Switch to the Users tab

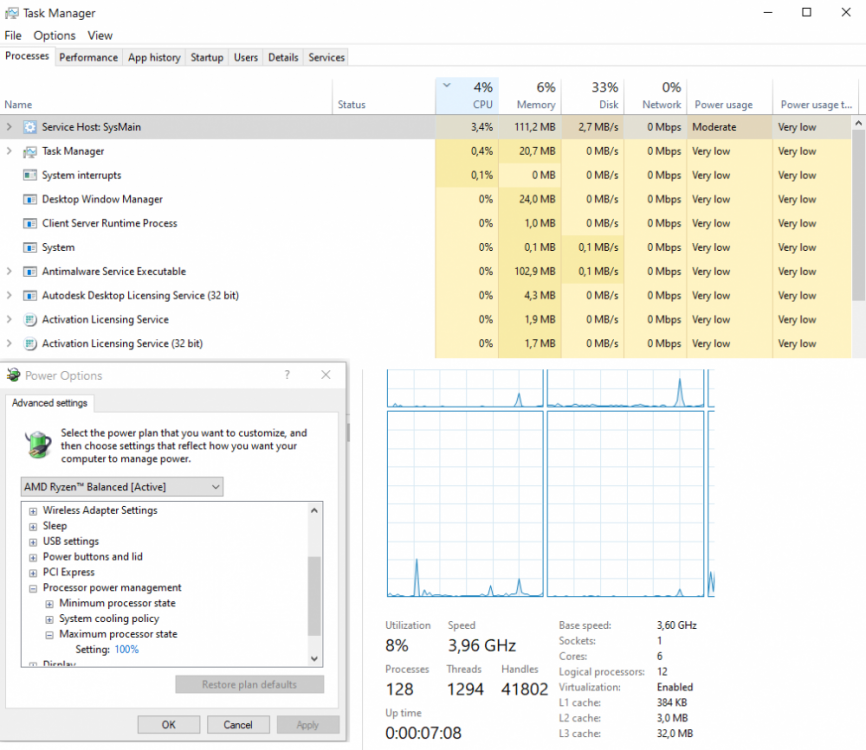(x=246, y=57)
